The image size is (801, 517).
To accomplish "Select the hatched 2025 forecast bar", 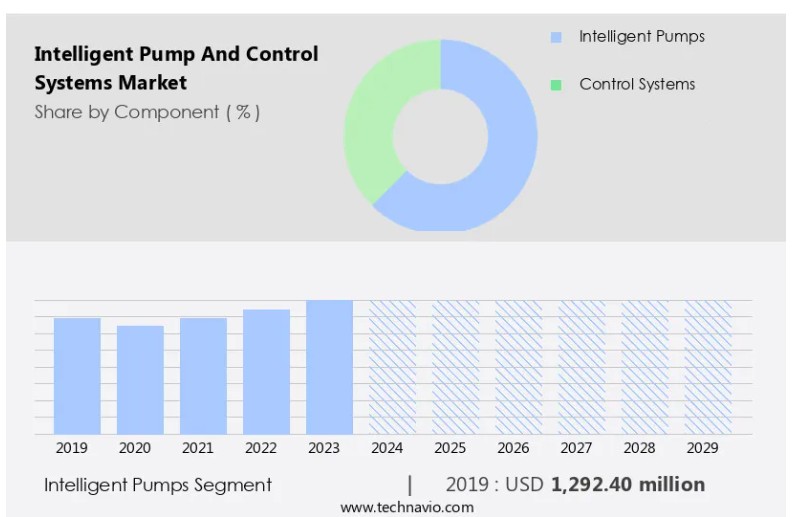I will (x=455, y=367).
